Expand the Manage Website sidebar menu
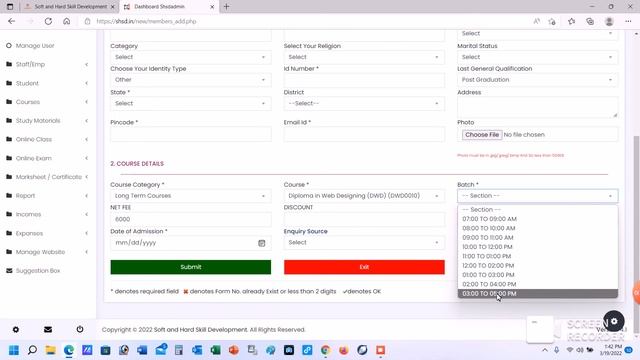Image resolution: width=640 pixels, height=360 pixels. tap(48, 252)
